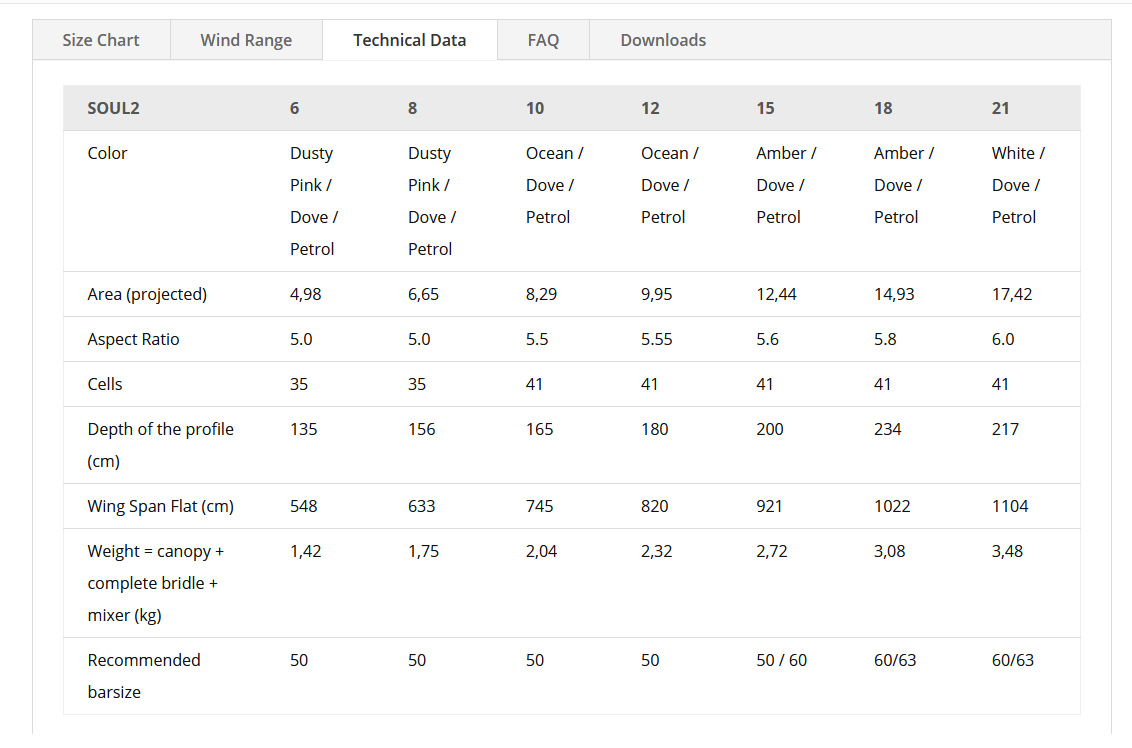
Task: Select the Aspect Ratio row label
Action: tap(134, 339)
